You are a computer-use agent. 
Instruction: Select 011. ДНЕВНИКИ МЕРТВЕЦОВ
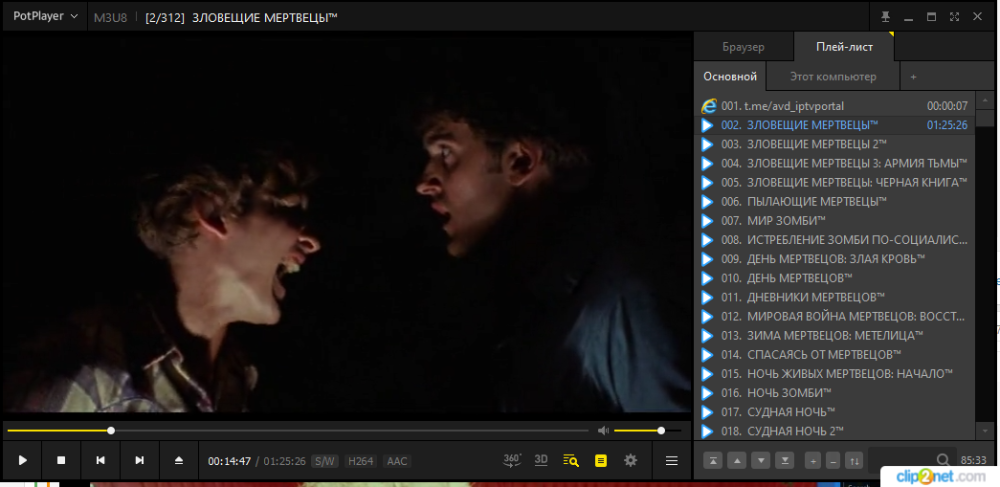[x=834, y=297]
